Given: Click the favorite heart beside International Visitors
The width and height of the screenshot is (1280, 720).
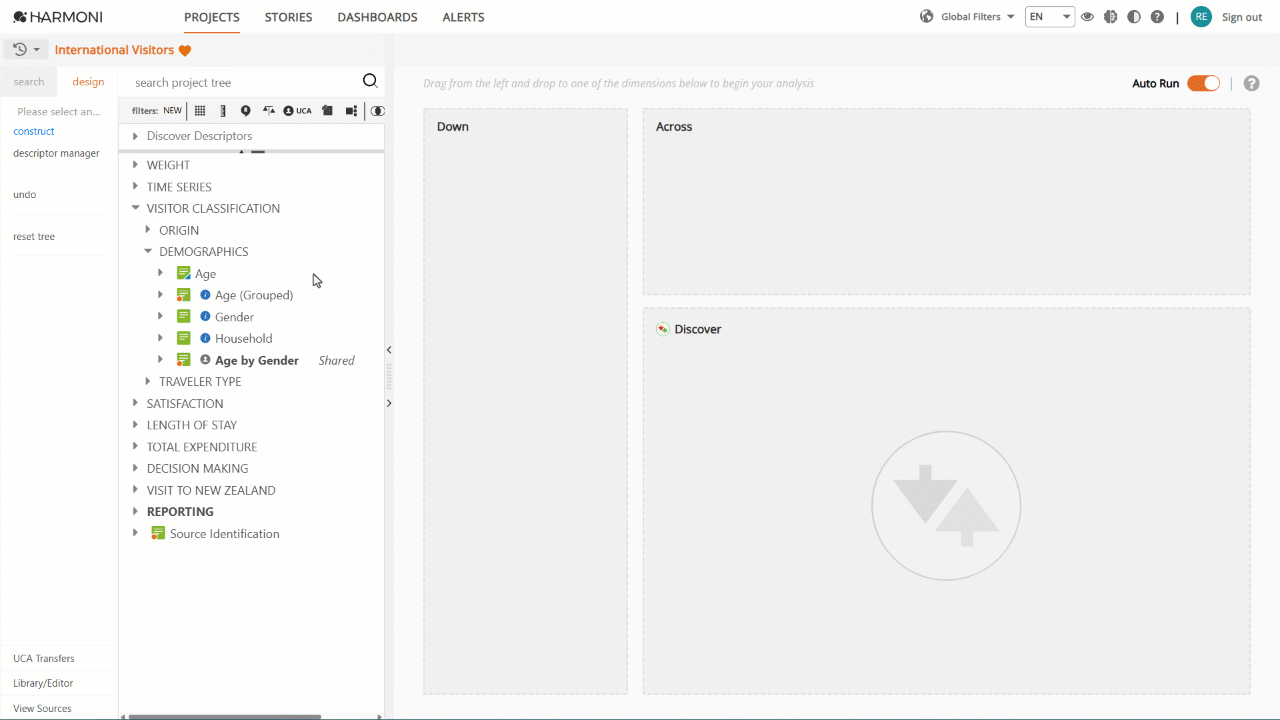Looking at the screenshot, I should (185, 50).
